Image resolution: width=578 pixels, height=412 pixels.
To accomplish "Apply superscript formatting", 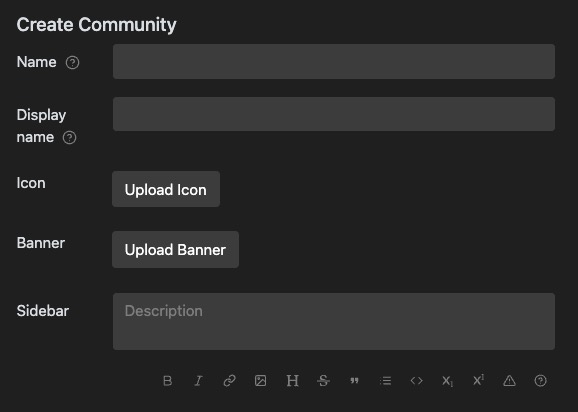I will click(478, 380).
